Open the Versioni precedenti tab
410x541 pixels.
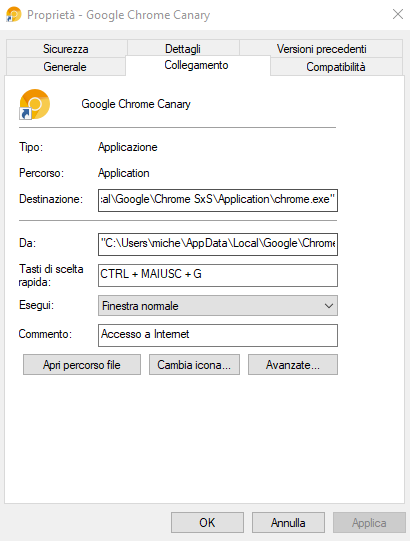tap(321, 48)
